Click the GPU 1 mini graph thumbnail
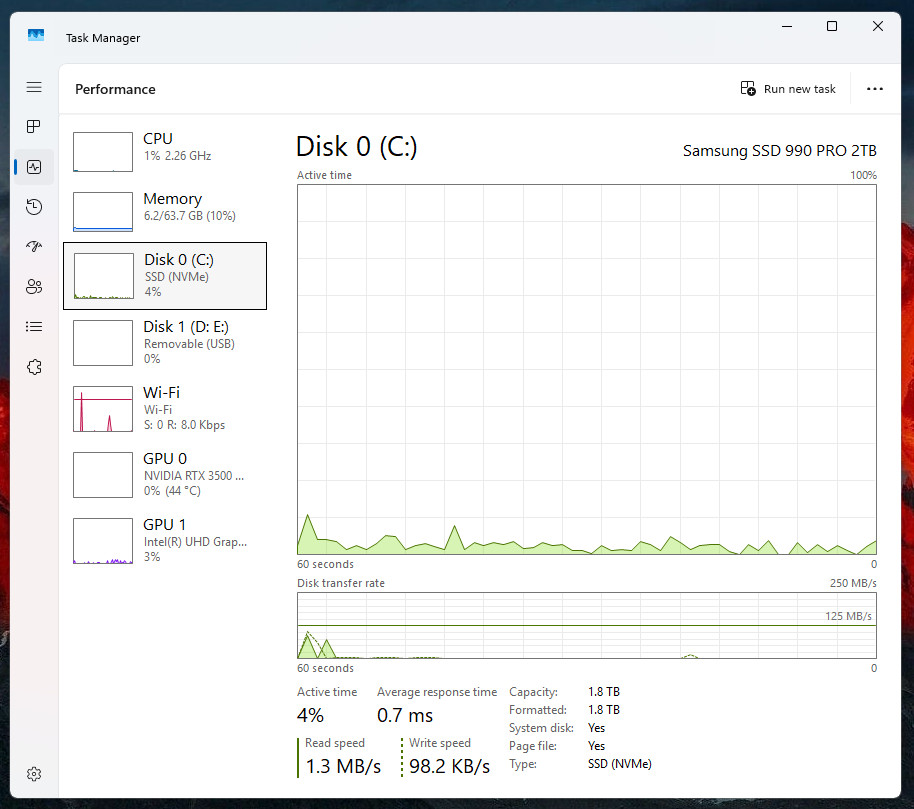The height and width of the screenshot is (809, 914). pos(103,541)
